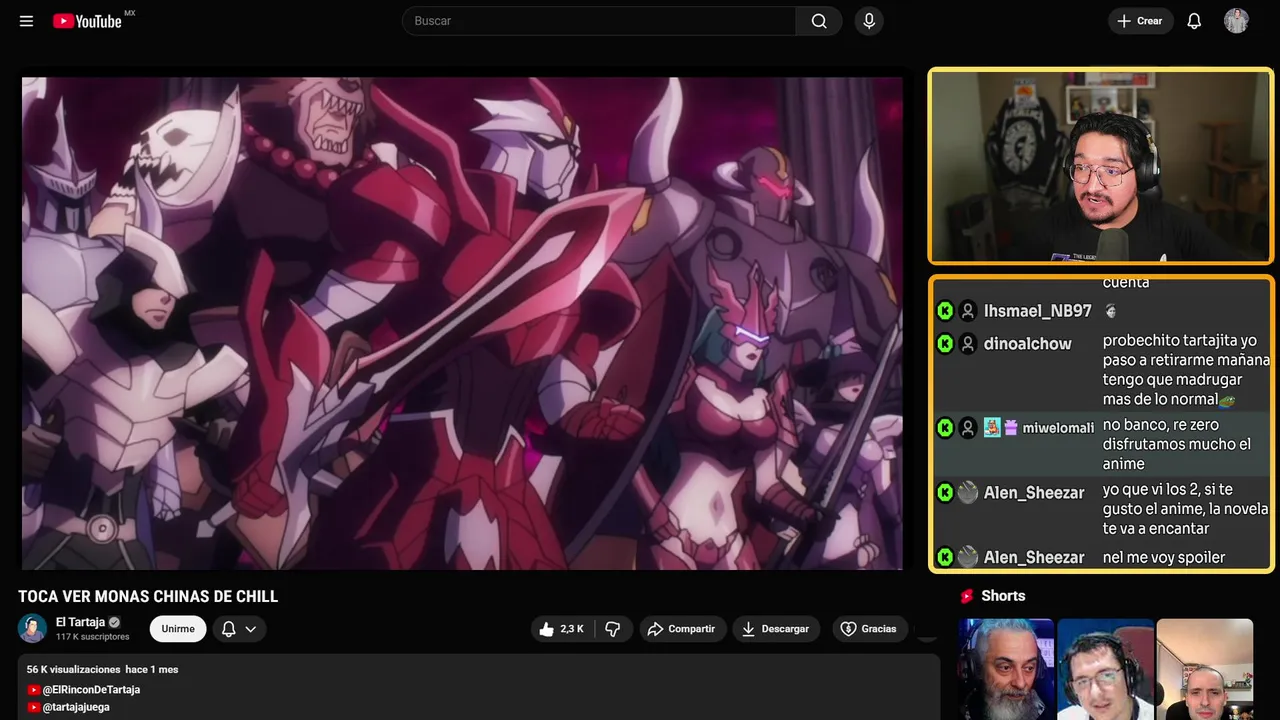
Task: Open the @tartajajuega channel link
Action: click(x=76, y=707)
